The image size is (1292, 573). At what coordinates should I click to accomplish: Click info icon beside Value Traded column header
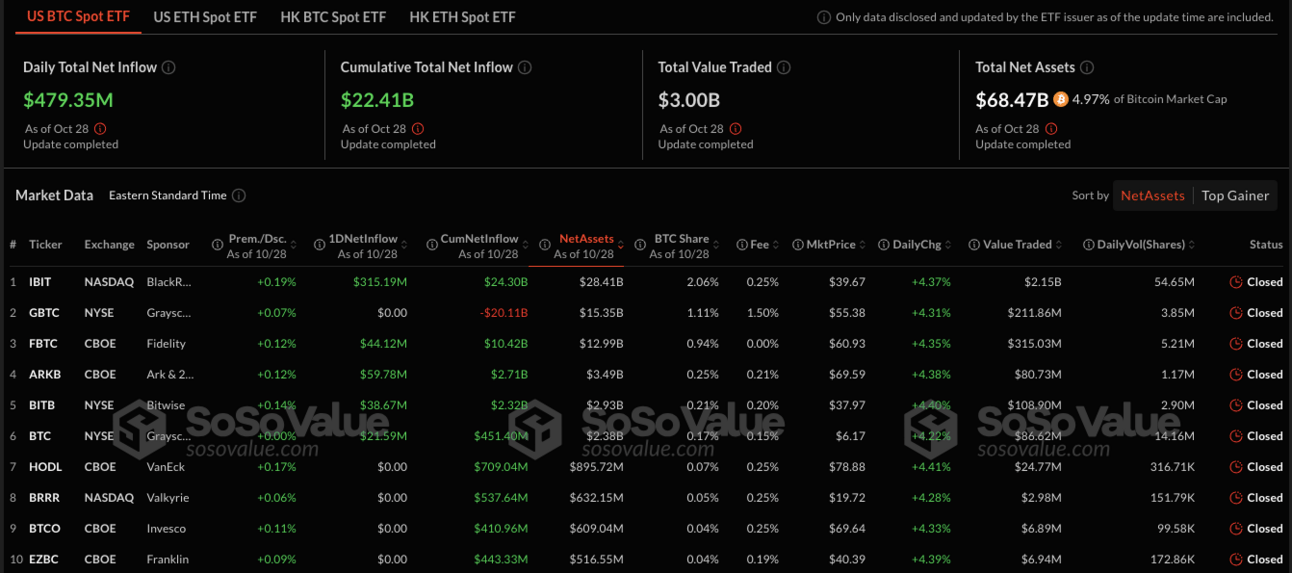coord(974,245)
